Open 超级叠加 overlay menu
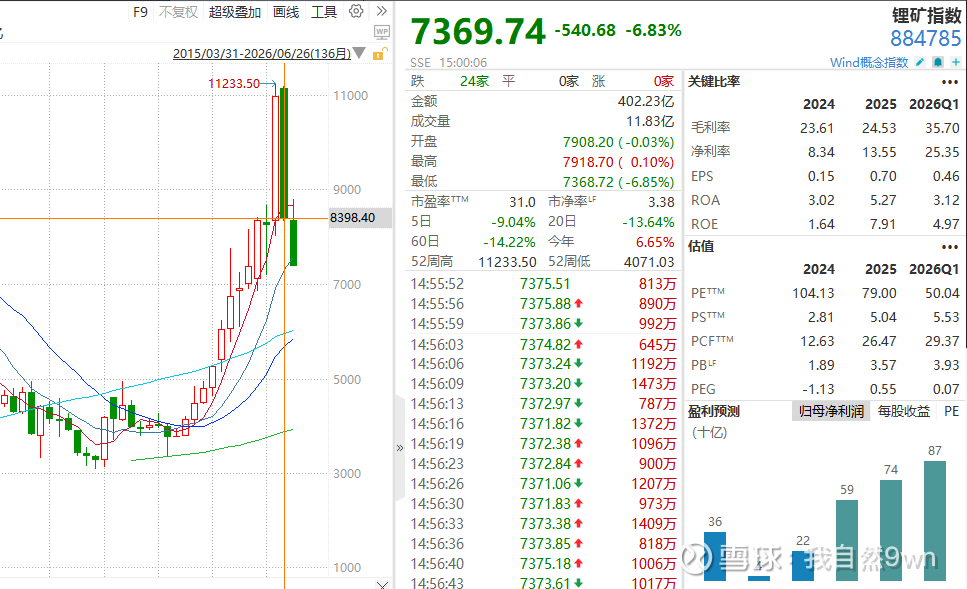This screenshot has height=589, width=967. 234,12
